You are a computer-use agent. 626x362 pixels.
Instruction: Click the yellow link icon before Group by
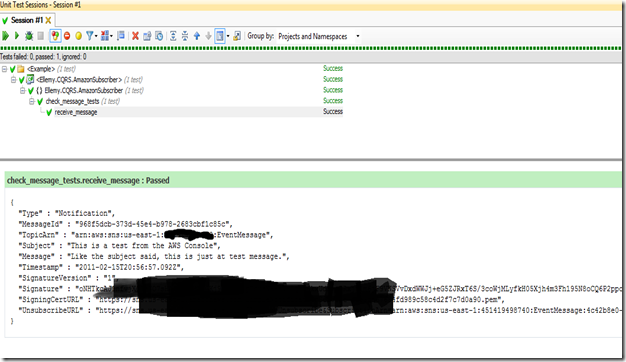click(x=237, y=36)
